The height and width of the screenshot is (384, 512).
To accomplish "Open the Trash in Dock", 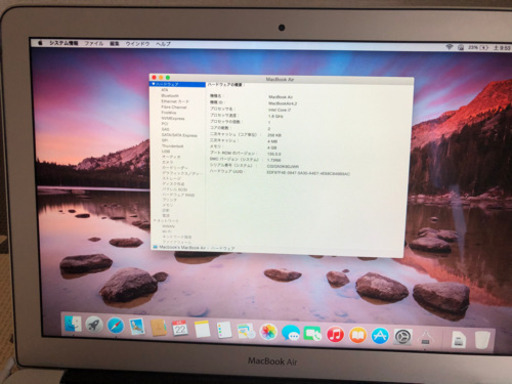I will (x=482, y=340).
